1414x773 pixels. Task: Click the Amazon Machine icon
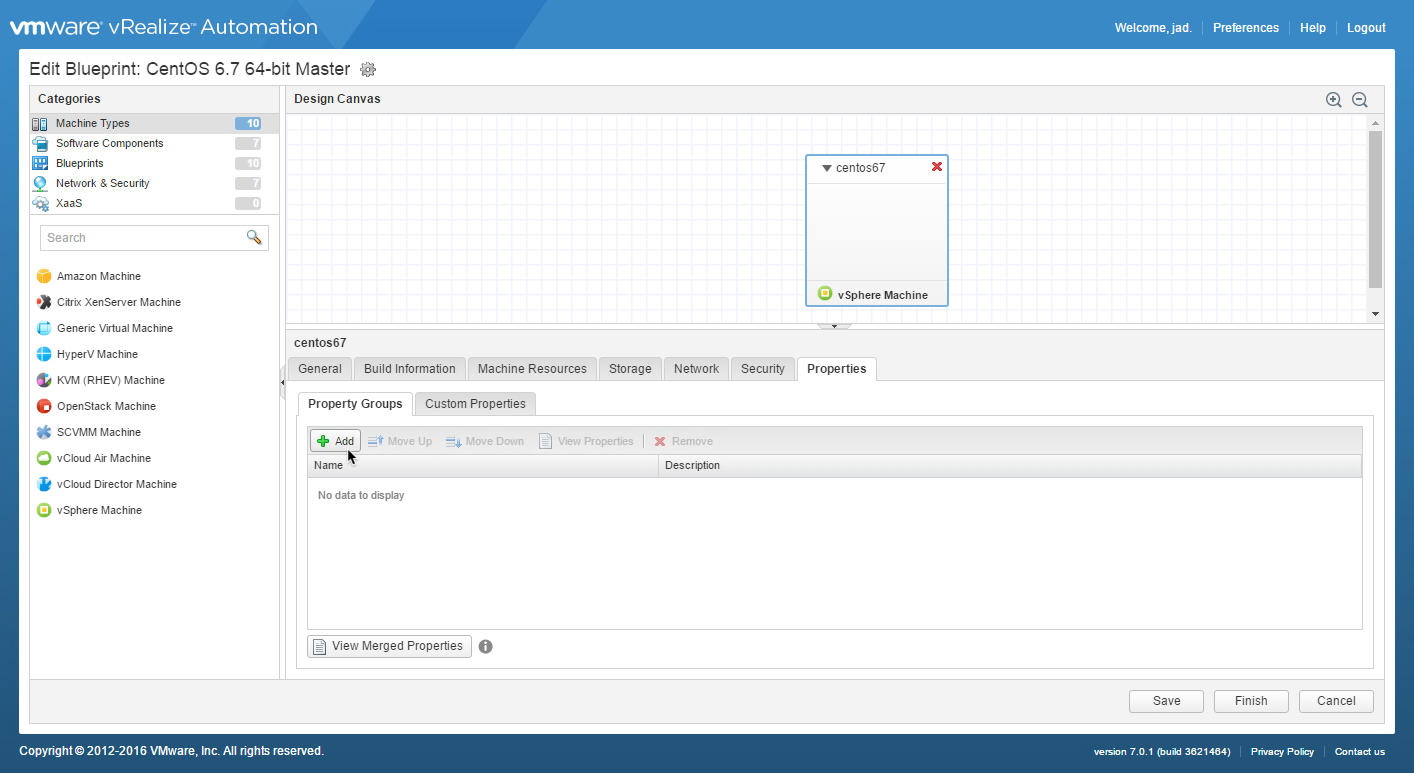pyautogui.click(x=44, y=276)
